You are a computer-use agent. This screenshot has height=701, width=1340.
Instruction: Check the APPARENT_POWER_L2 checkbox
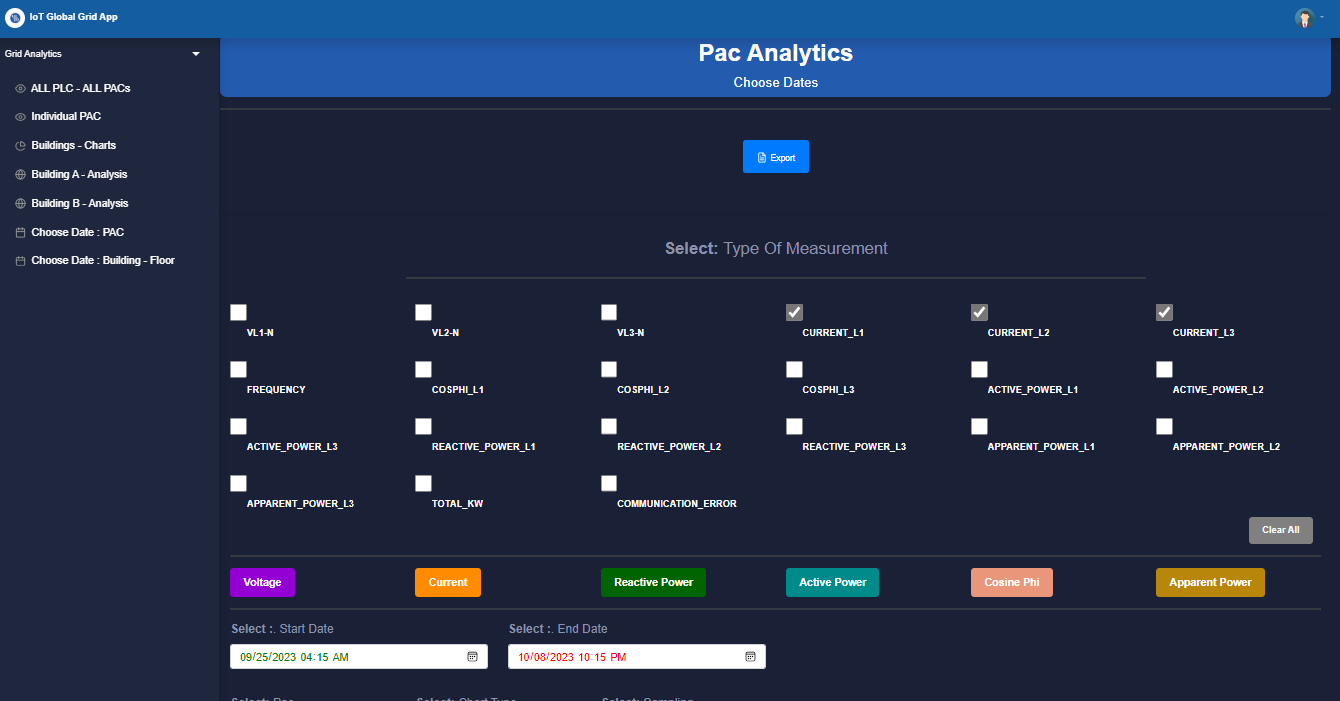coord(1164,427)
